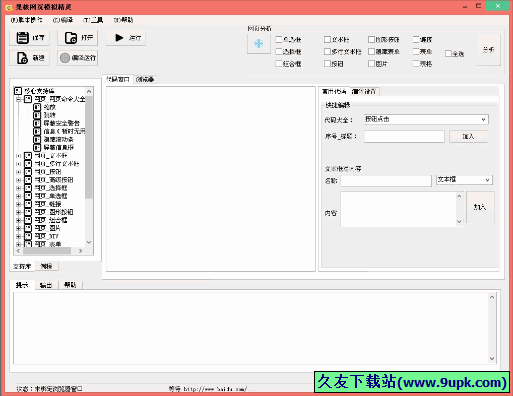Expand the 网页_高级按钮 tree node
513x396 pixels.
(x=19, y=180)
